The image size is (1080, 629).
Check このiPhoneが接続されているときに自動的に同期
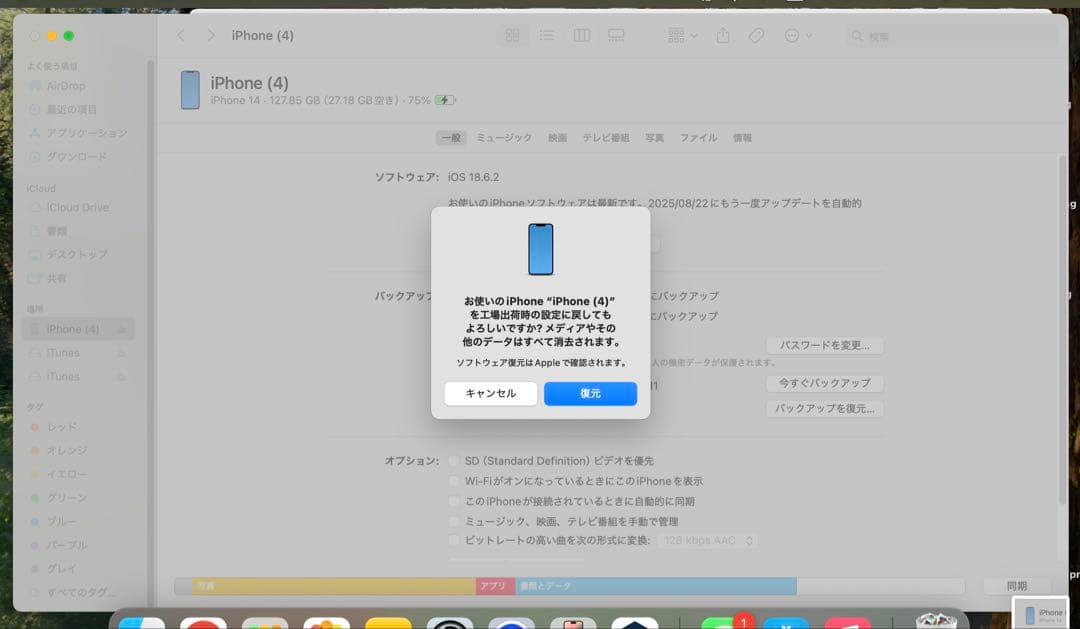point(454,501)
